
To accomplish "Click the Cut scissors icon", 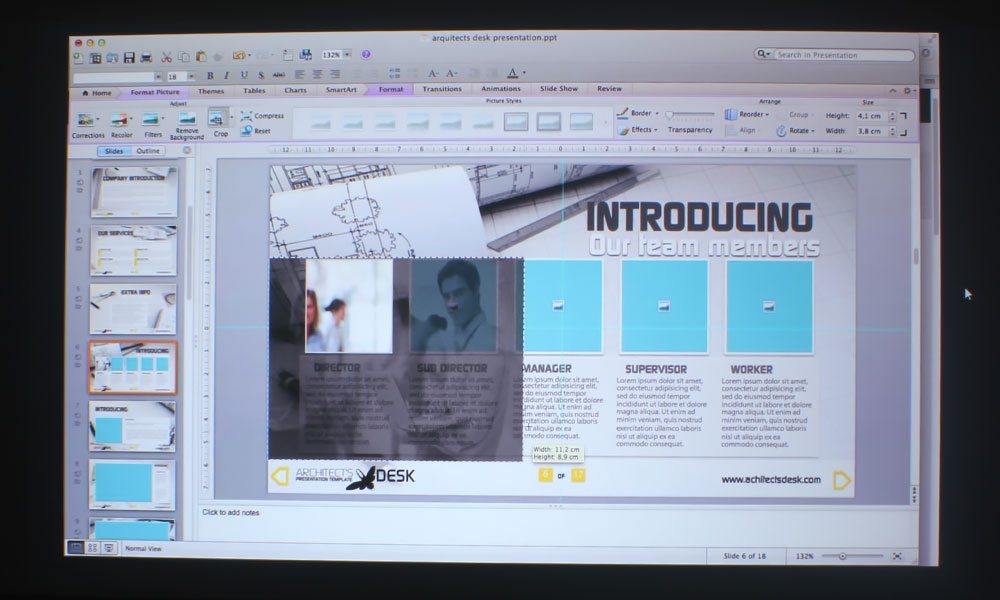I will (x=167, y=57).
